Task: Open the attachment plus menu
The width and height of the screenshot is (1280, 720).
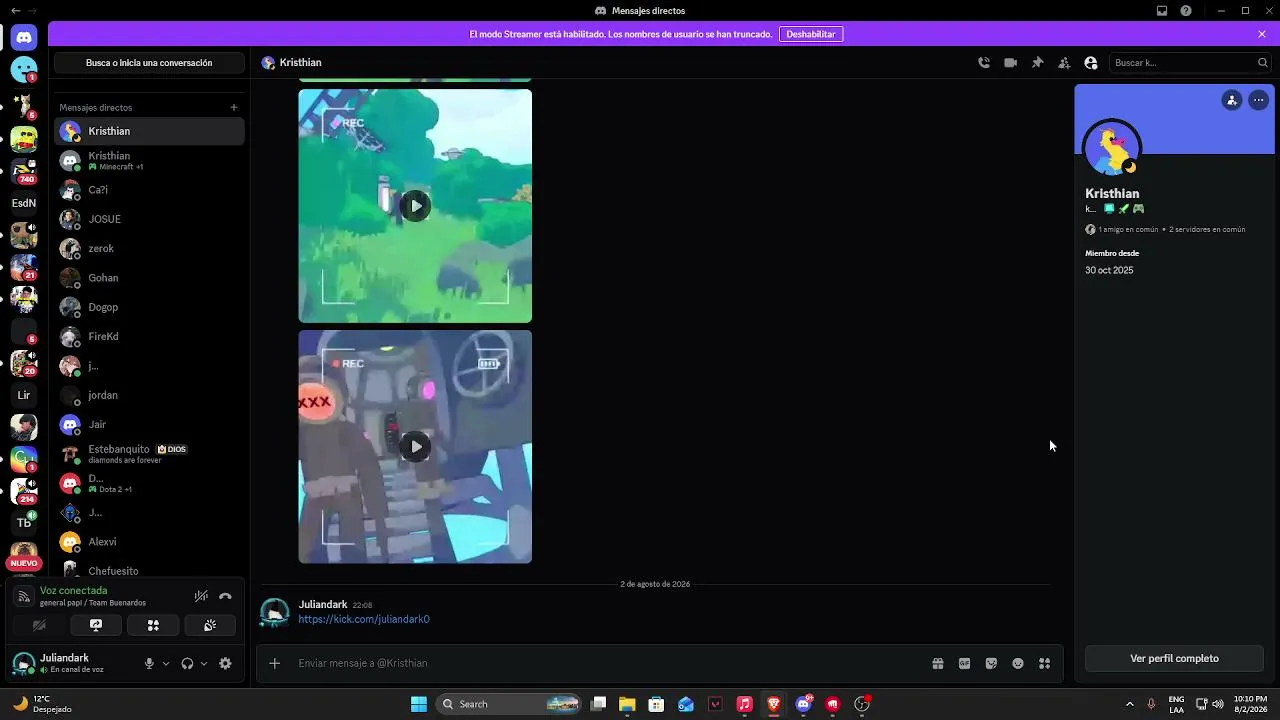Action: coord(275,663)
